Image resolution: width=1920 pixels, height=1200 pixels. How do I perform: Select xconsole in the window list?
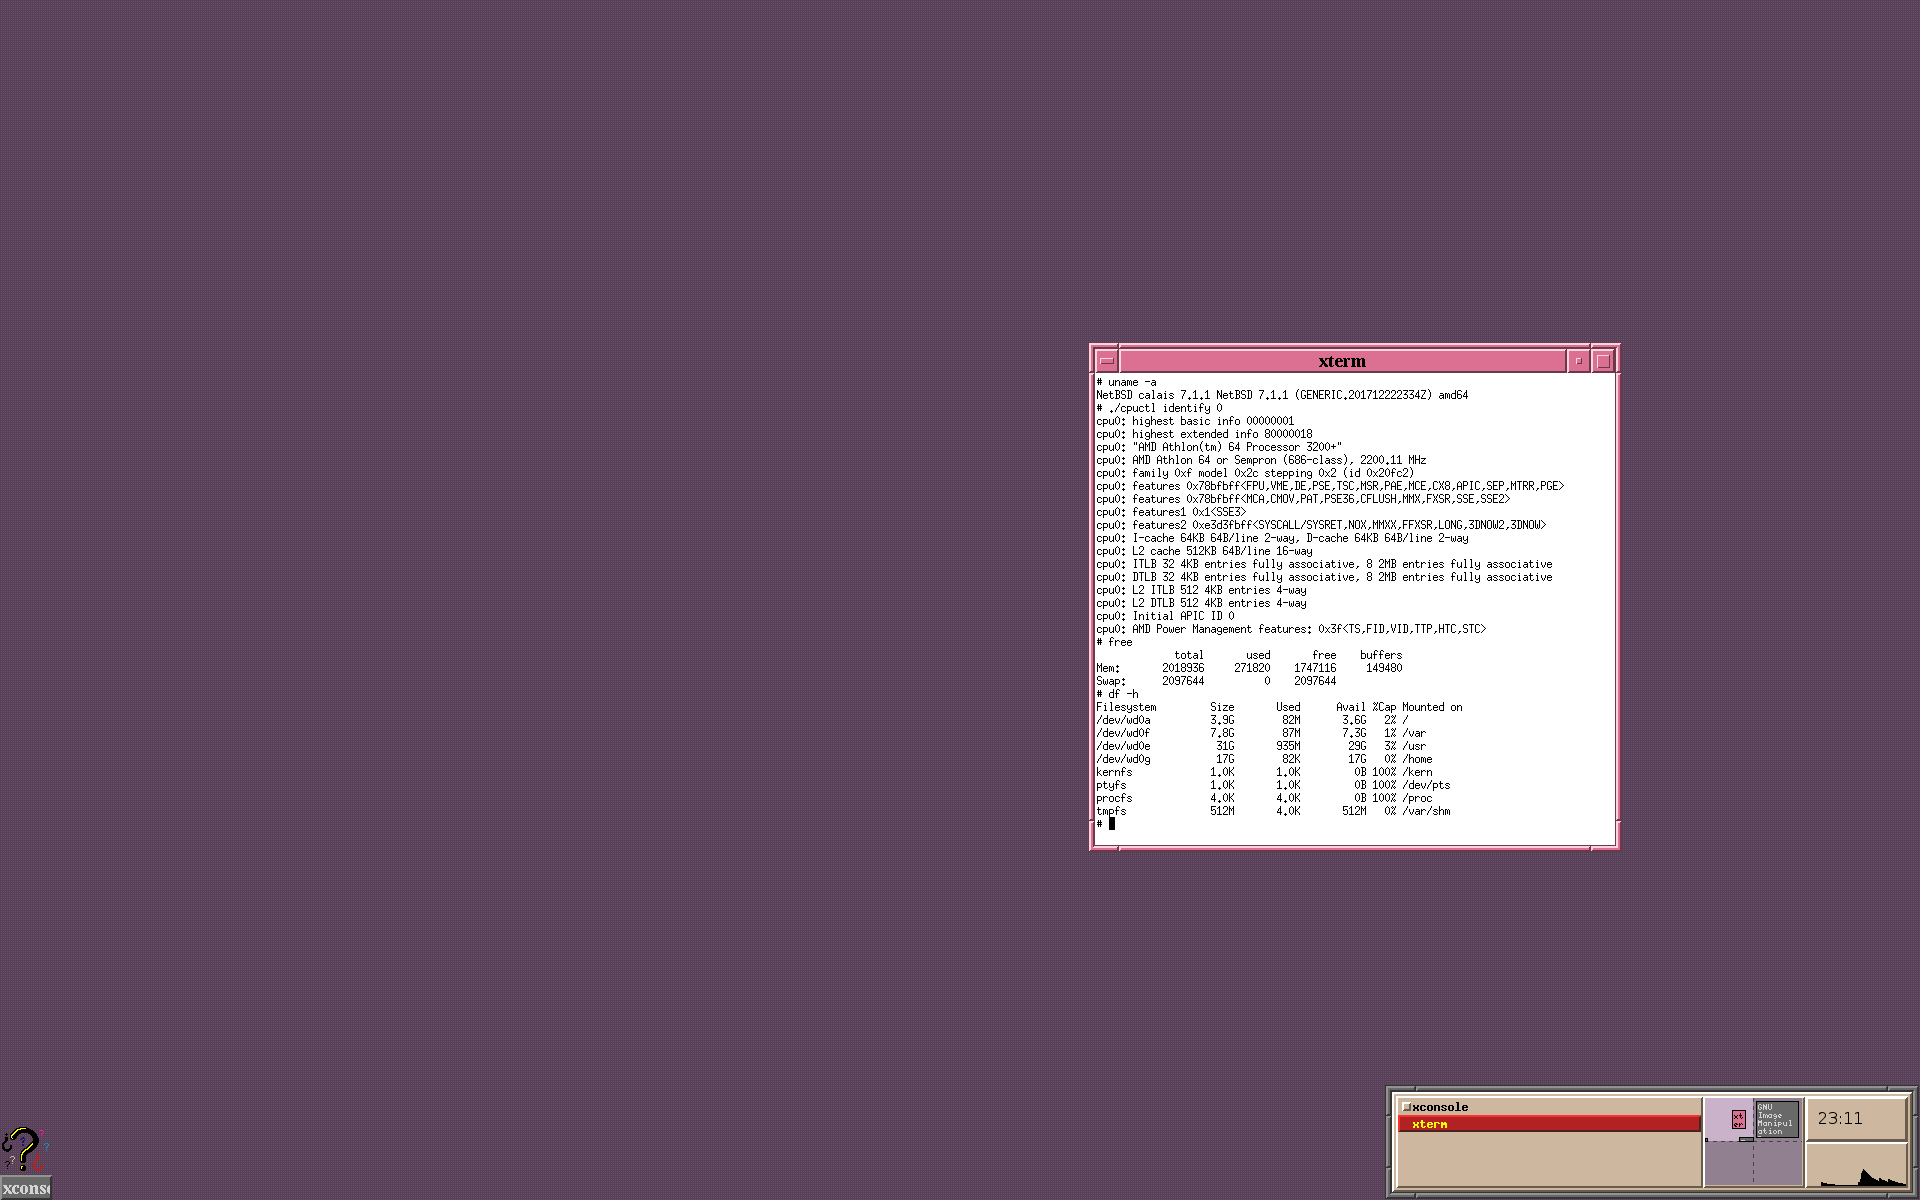1440,1107
